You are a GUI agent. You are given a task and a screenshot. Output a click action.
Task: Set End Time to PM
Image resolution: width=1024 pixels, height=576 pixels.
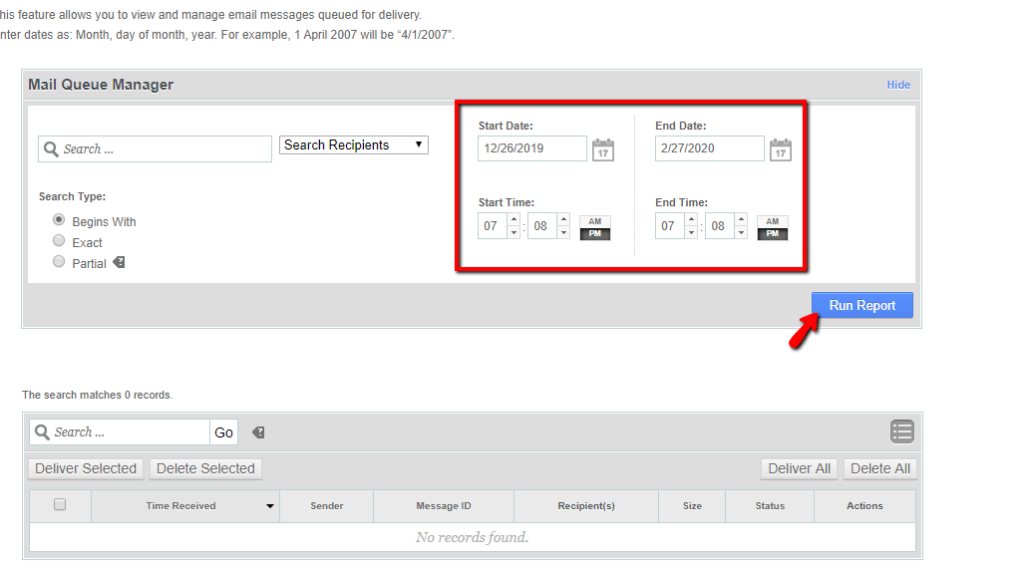click(773, 234)
